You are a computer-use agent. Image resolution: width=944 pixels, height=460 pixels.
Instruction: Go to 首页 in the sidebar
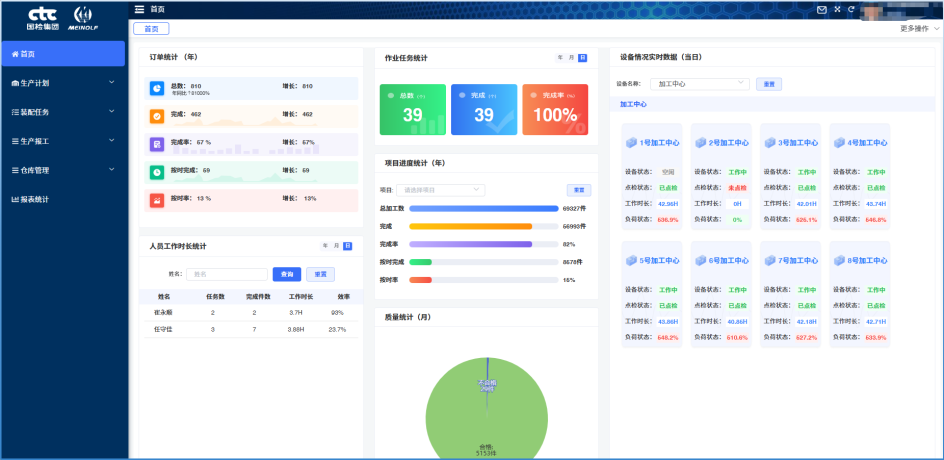click(x=63, y=54)
